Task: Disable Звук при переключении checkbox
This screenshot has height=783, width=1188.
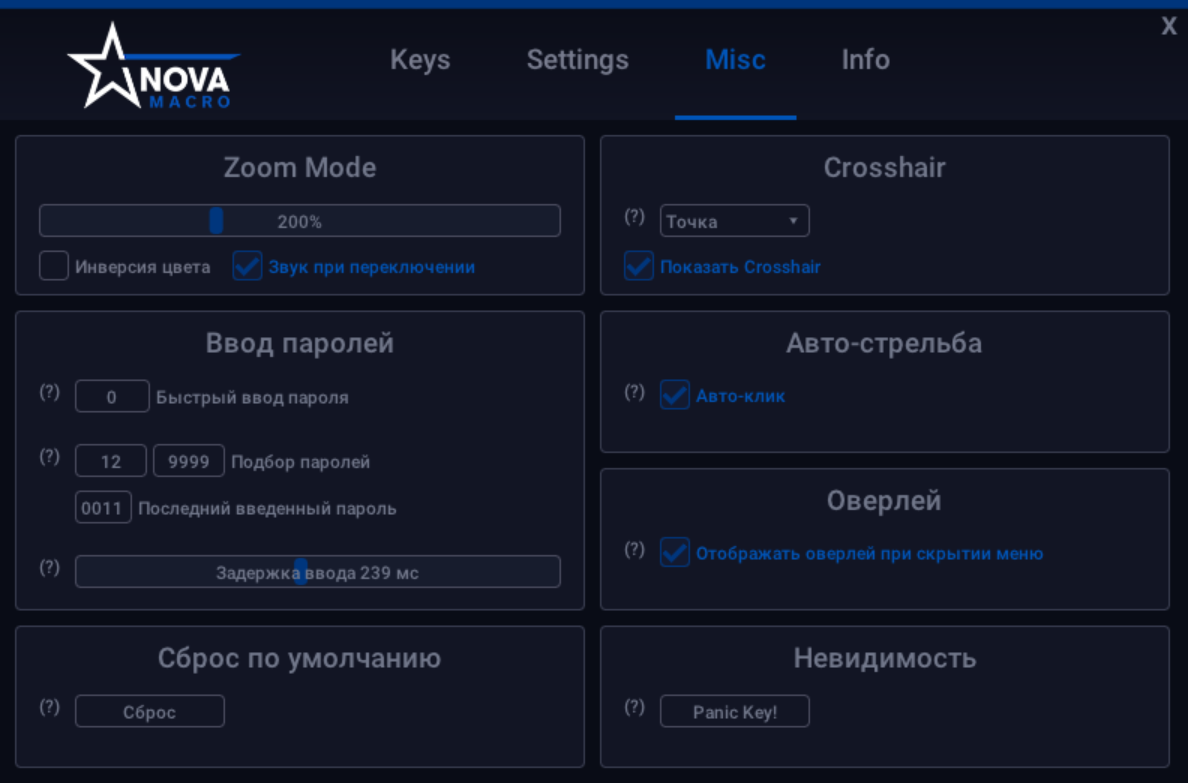Action: [247, 266]
